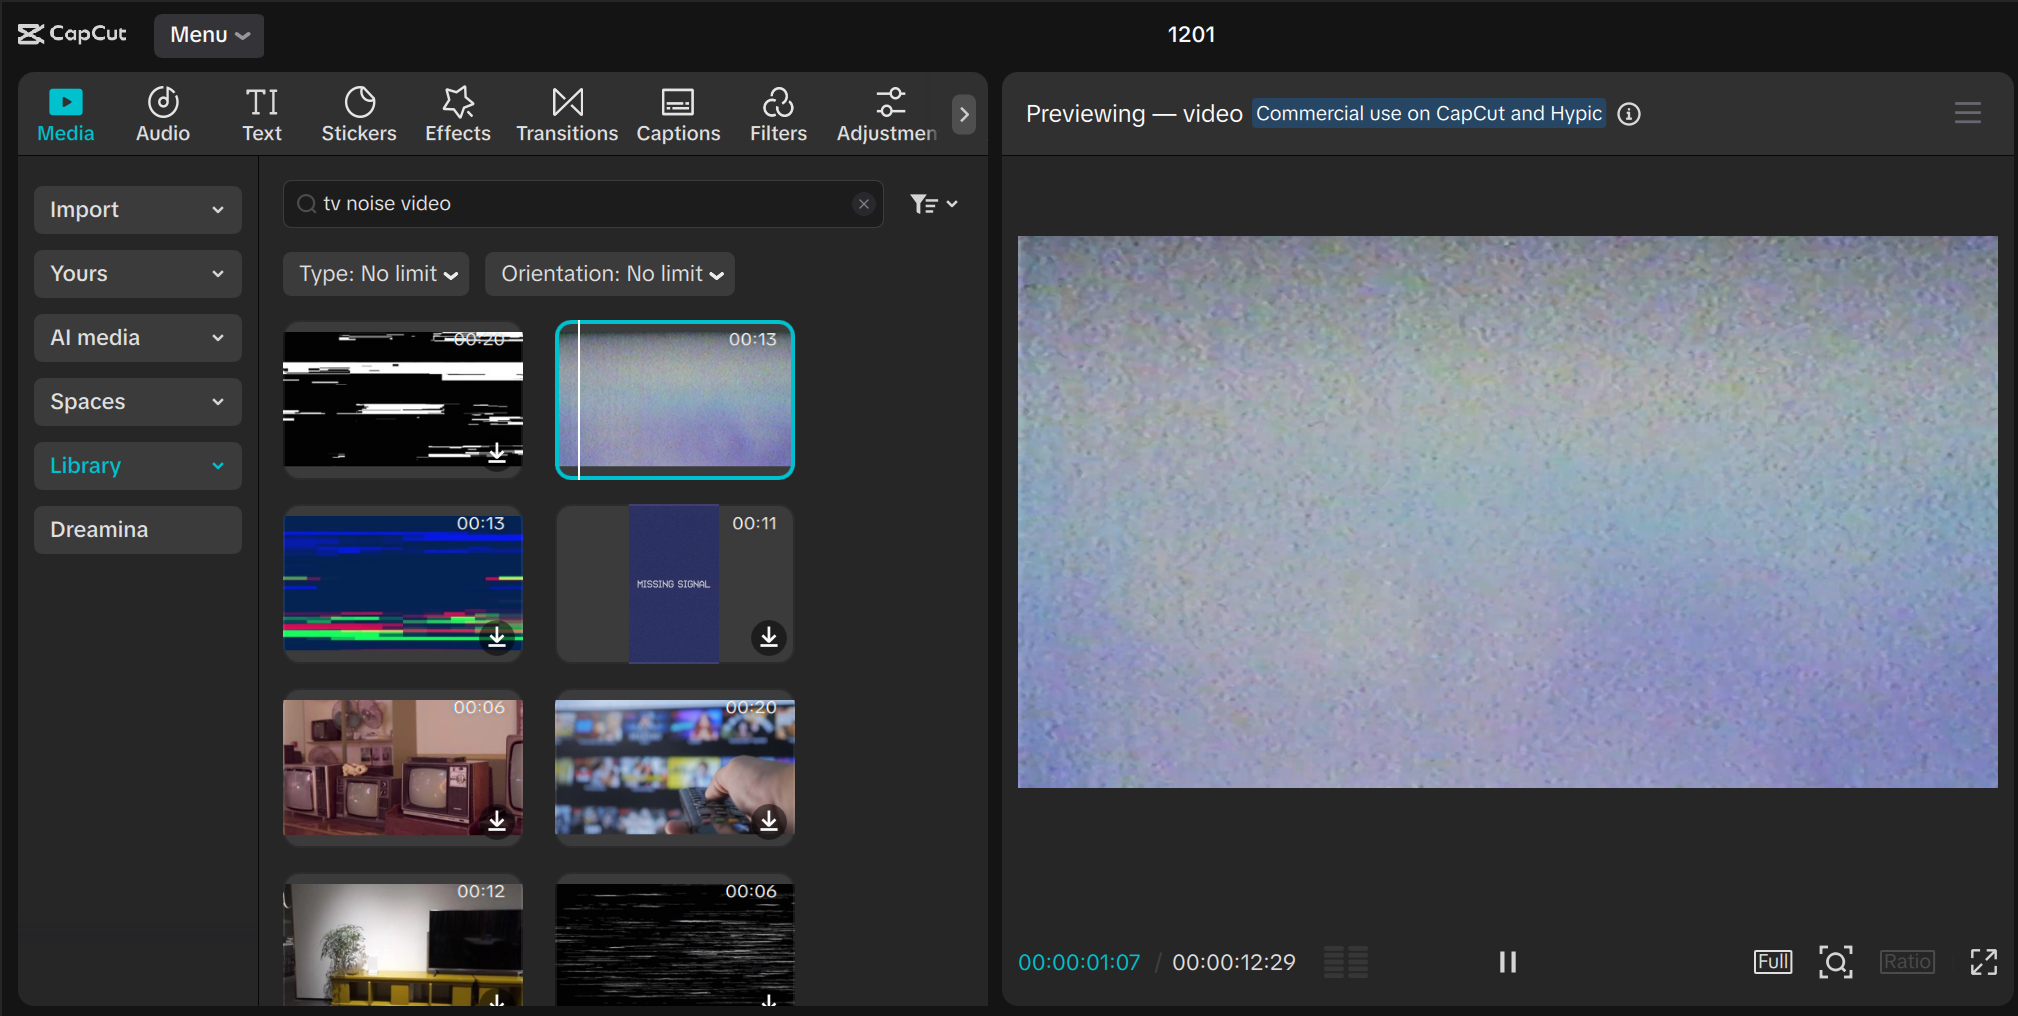Open the Orientation: No limit dropdown
This screenshot has width=2018, height=1016.
click(x=609, y=274)
